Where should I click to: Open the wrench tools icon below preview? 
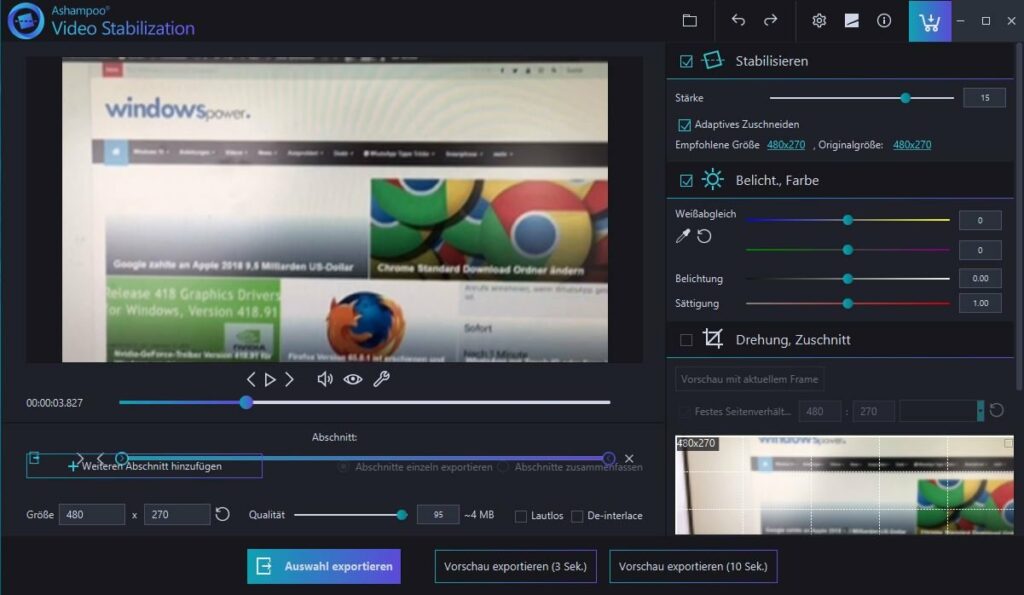pyautogui.click(x=381, y=379)
